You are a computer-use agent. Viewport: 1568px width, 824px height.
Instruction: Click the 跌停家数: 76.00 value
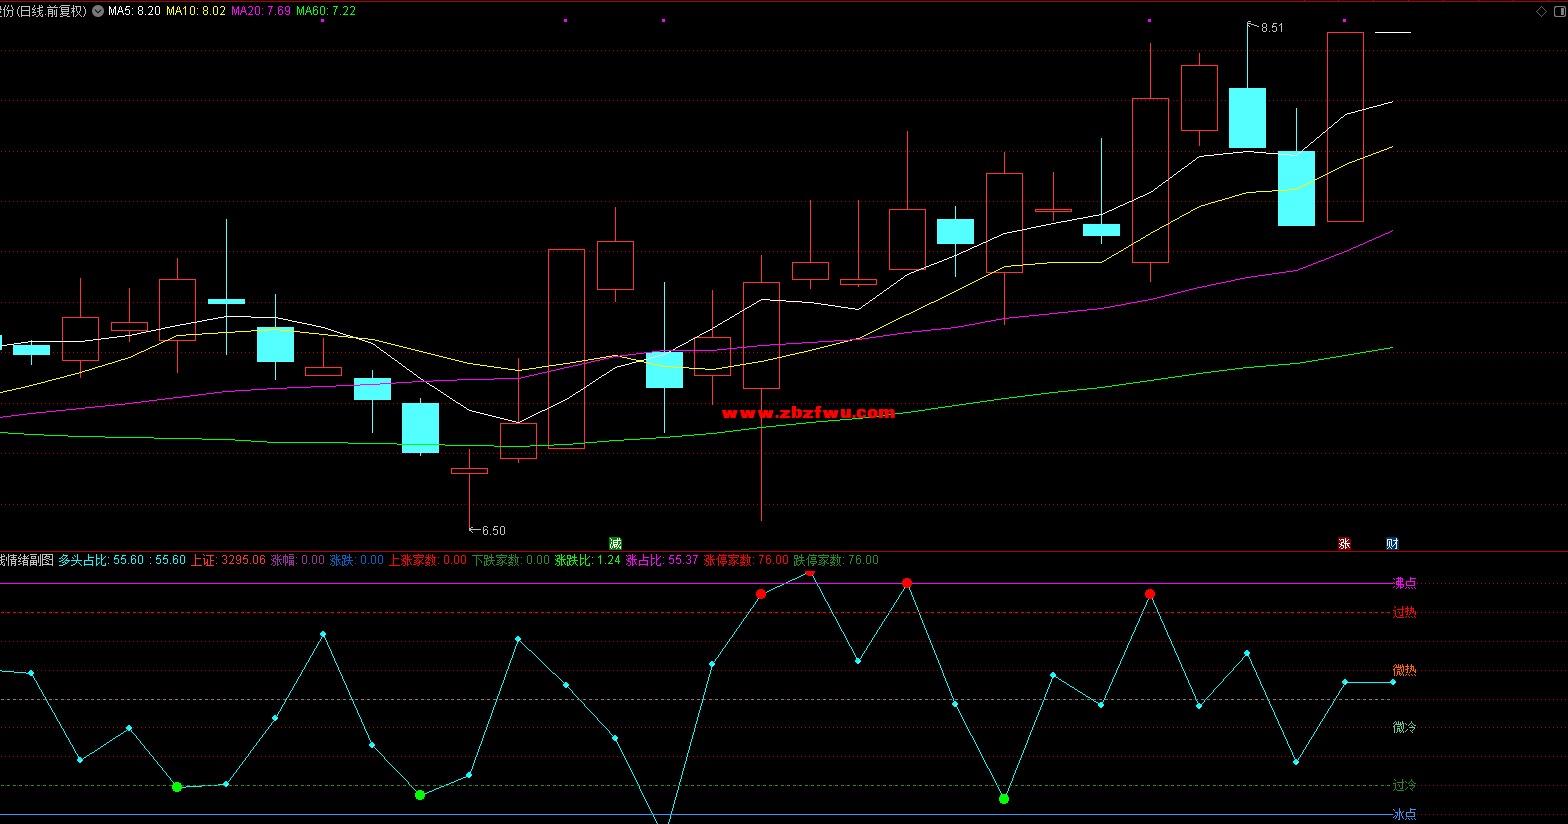(x=836, y=560)
